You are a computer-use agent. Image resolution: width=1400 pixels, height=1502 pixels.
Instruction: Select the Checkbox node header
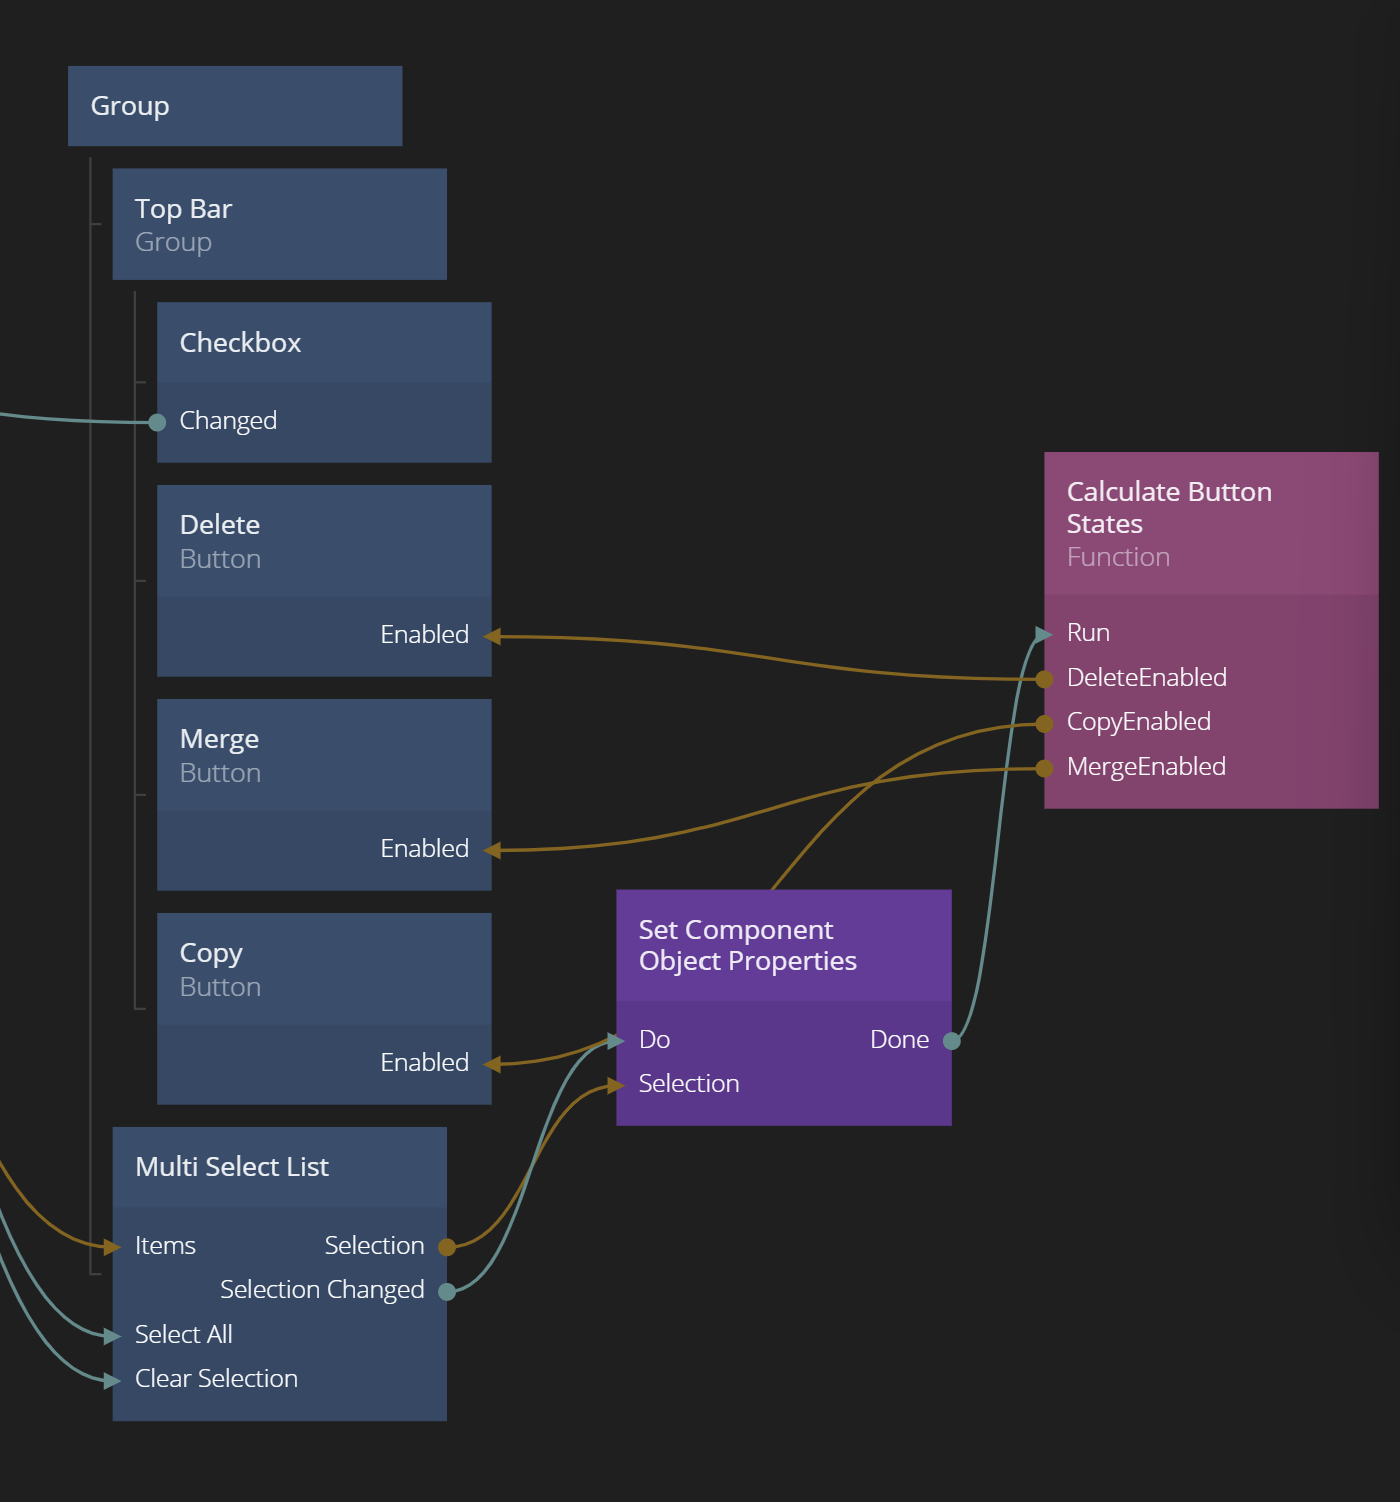pyautogui.click(x=323, y=343)
